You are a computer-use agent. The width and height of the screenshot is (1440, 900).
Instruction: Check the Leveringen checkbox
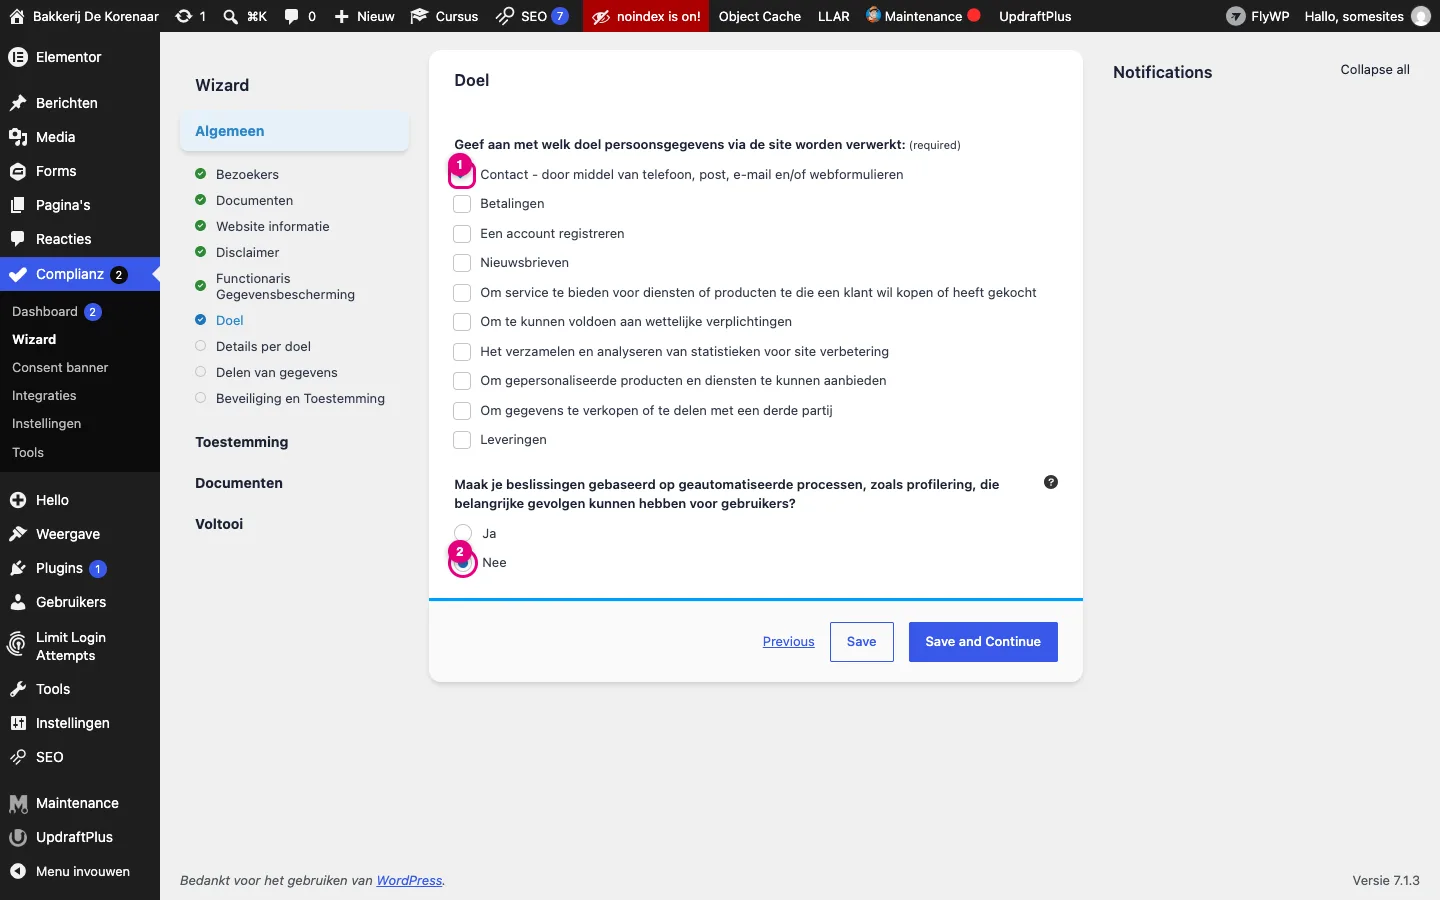click(x=462, y=440)
